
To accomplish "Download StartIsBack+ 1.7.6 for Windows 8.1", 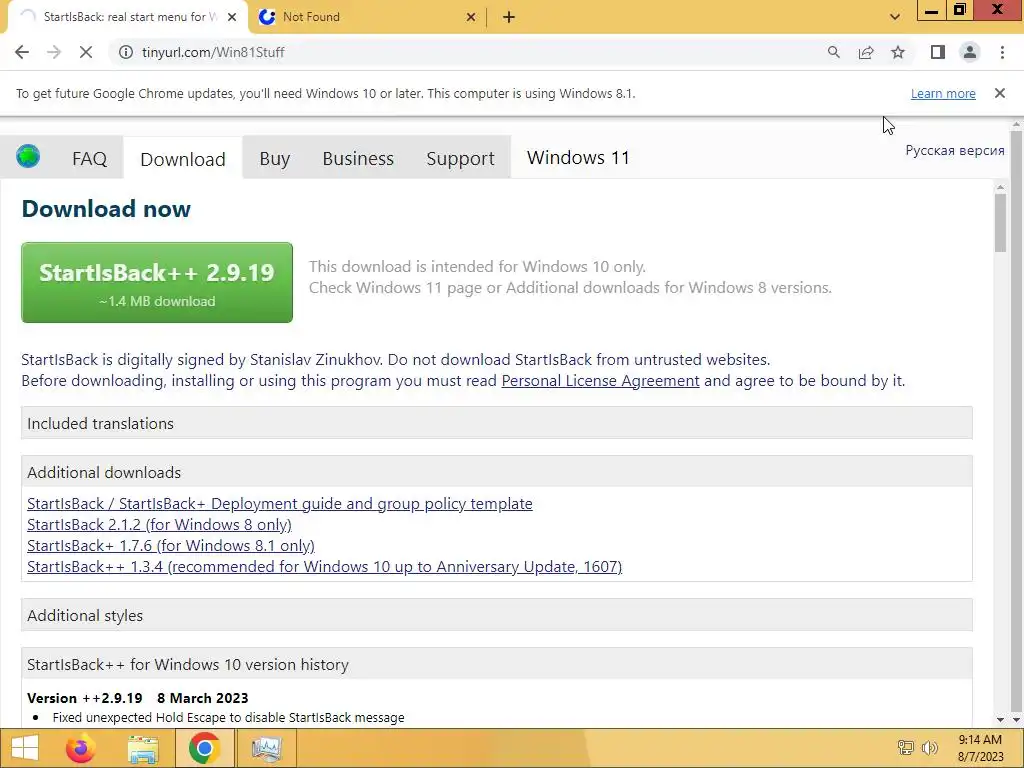I will 170,545.
